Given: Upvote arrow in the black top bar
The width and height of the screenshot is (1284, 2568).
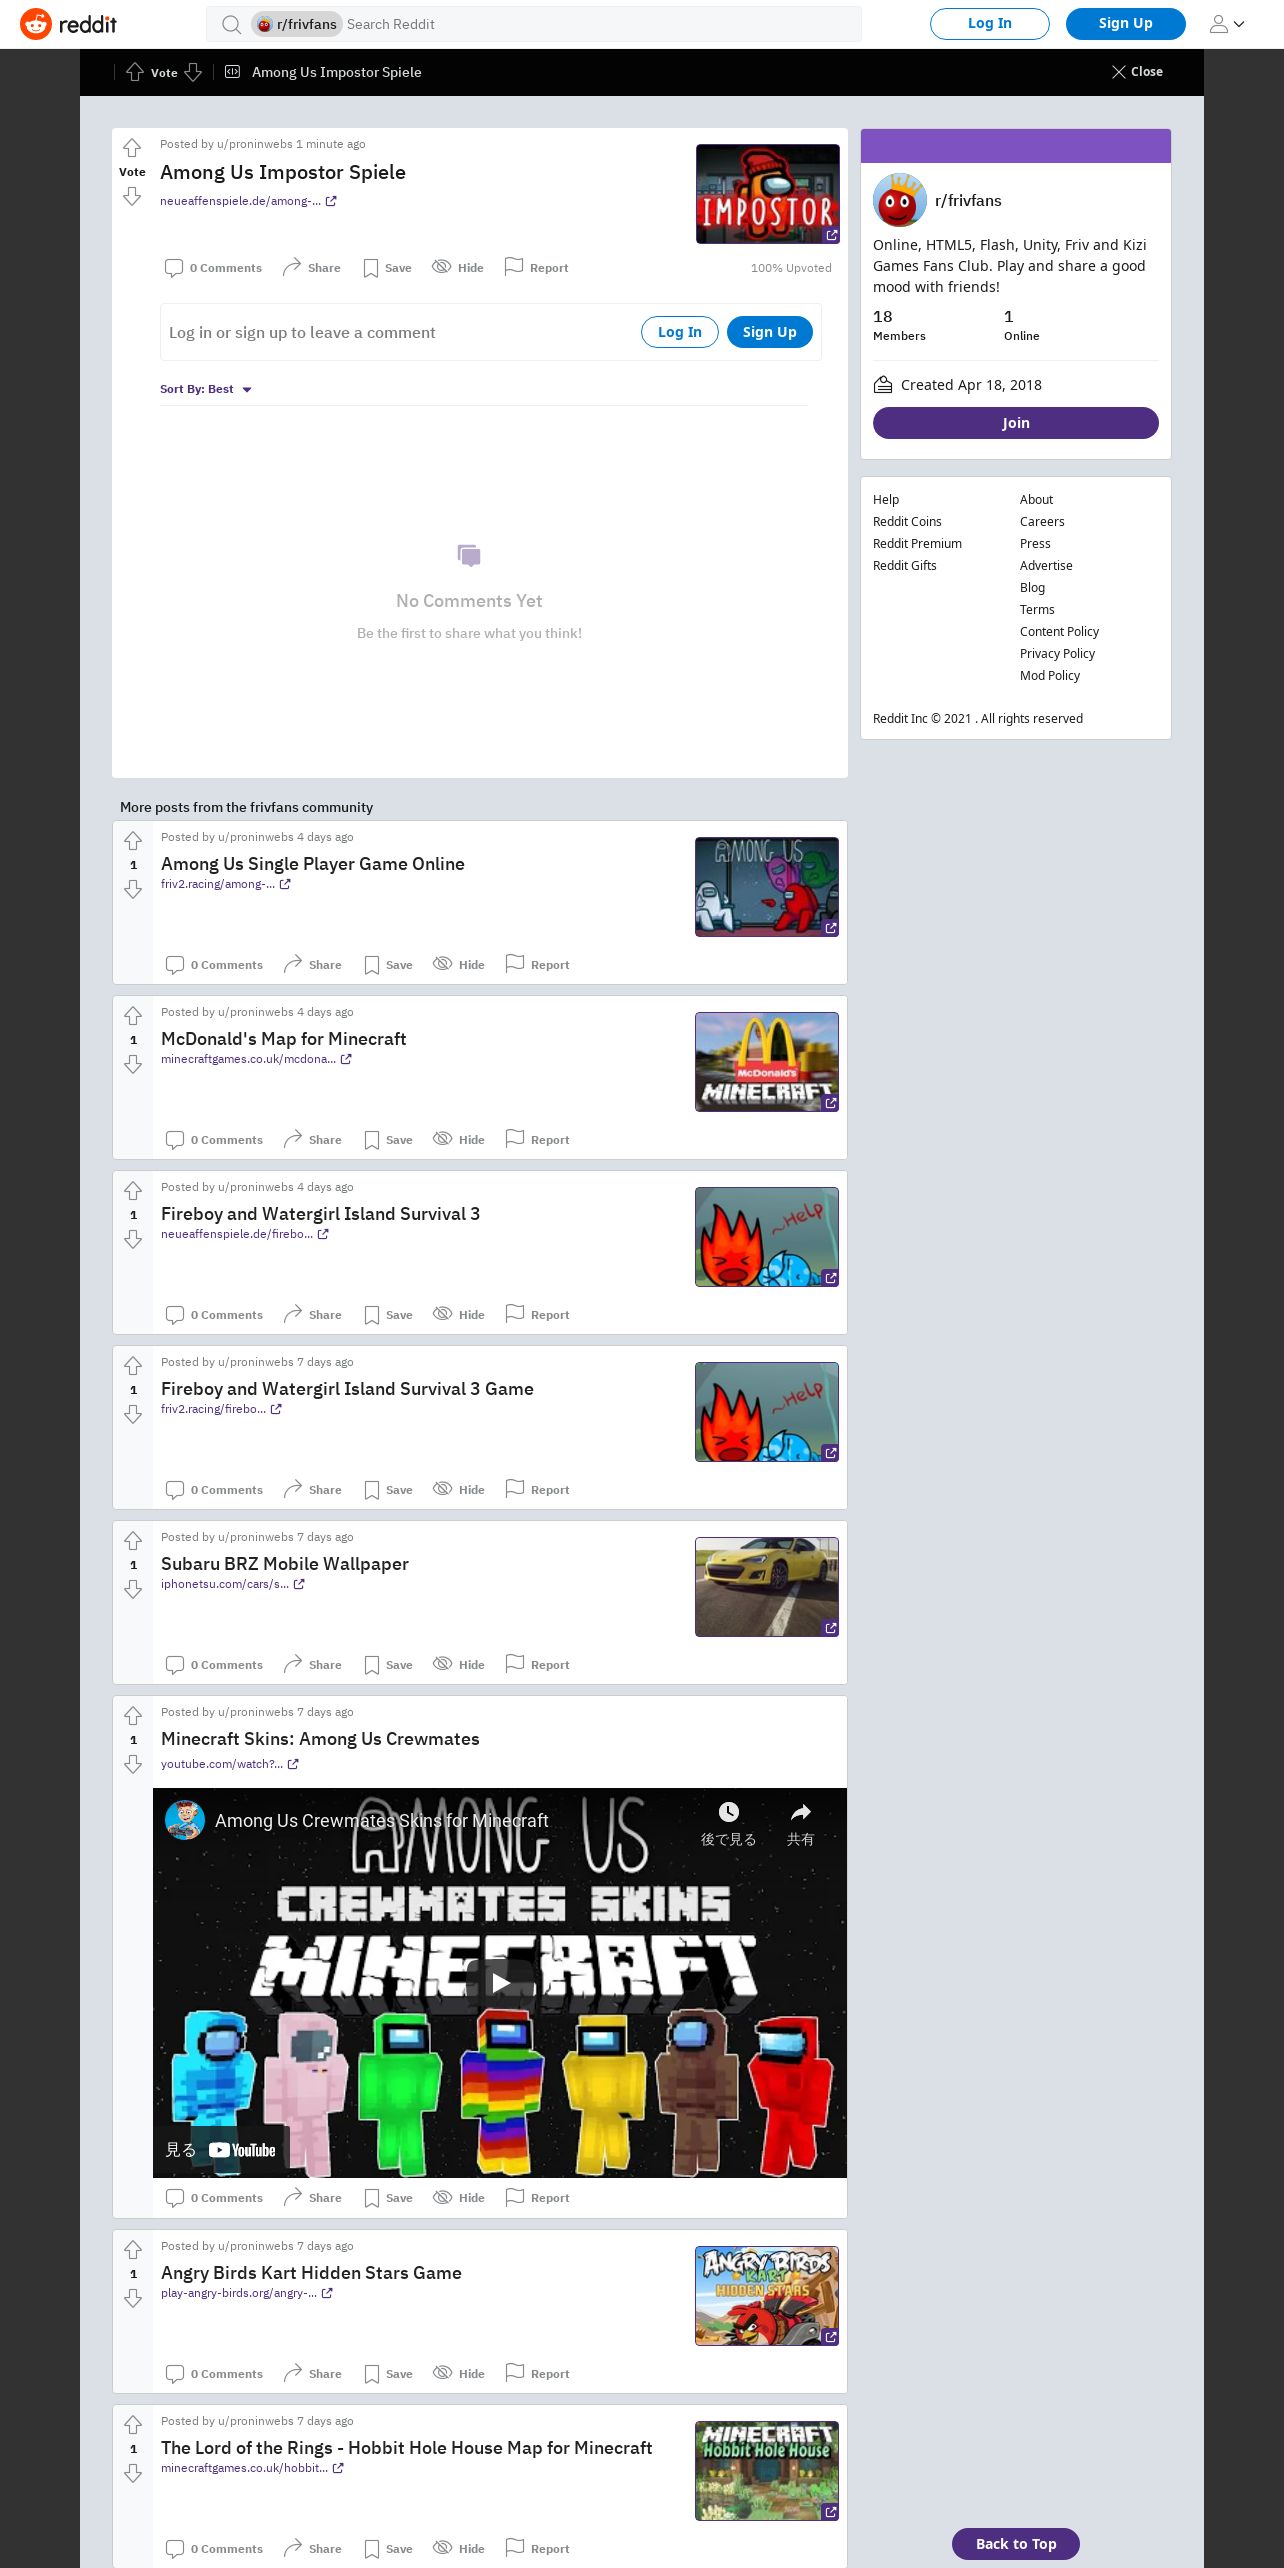Looking at the screenshot, I should pyautogui.click(x=135, y=72).
